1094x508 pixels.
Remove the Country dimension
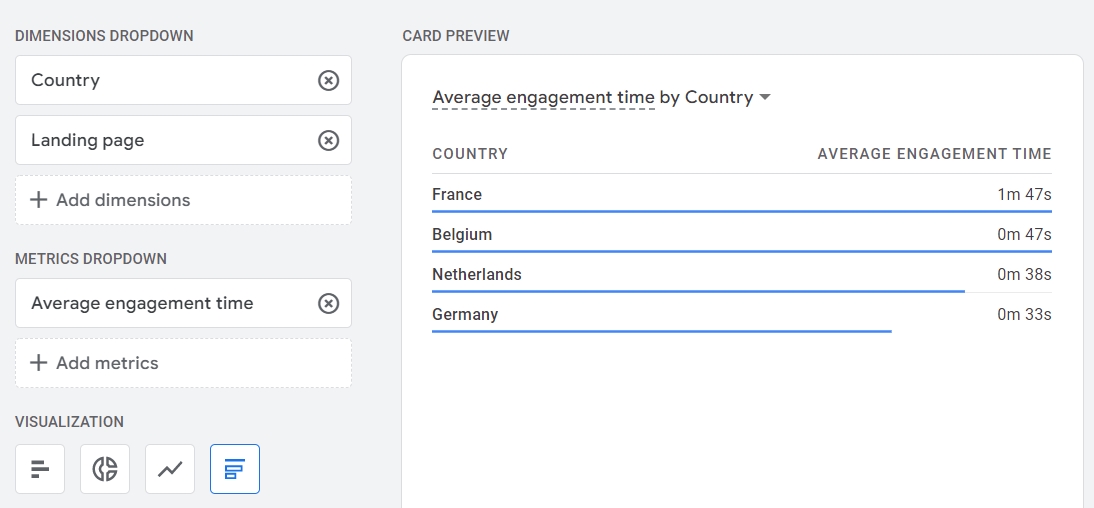coord(329,80)
